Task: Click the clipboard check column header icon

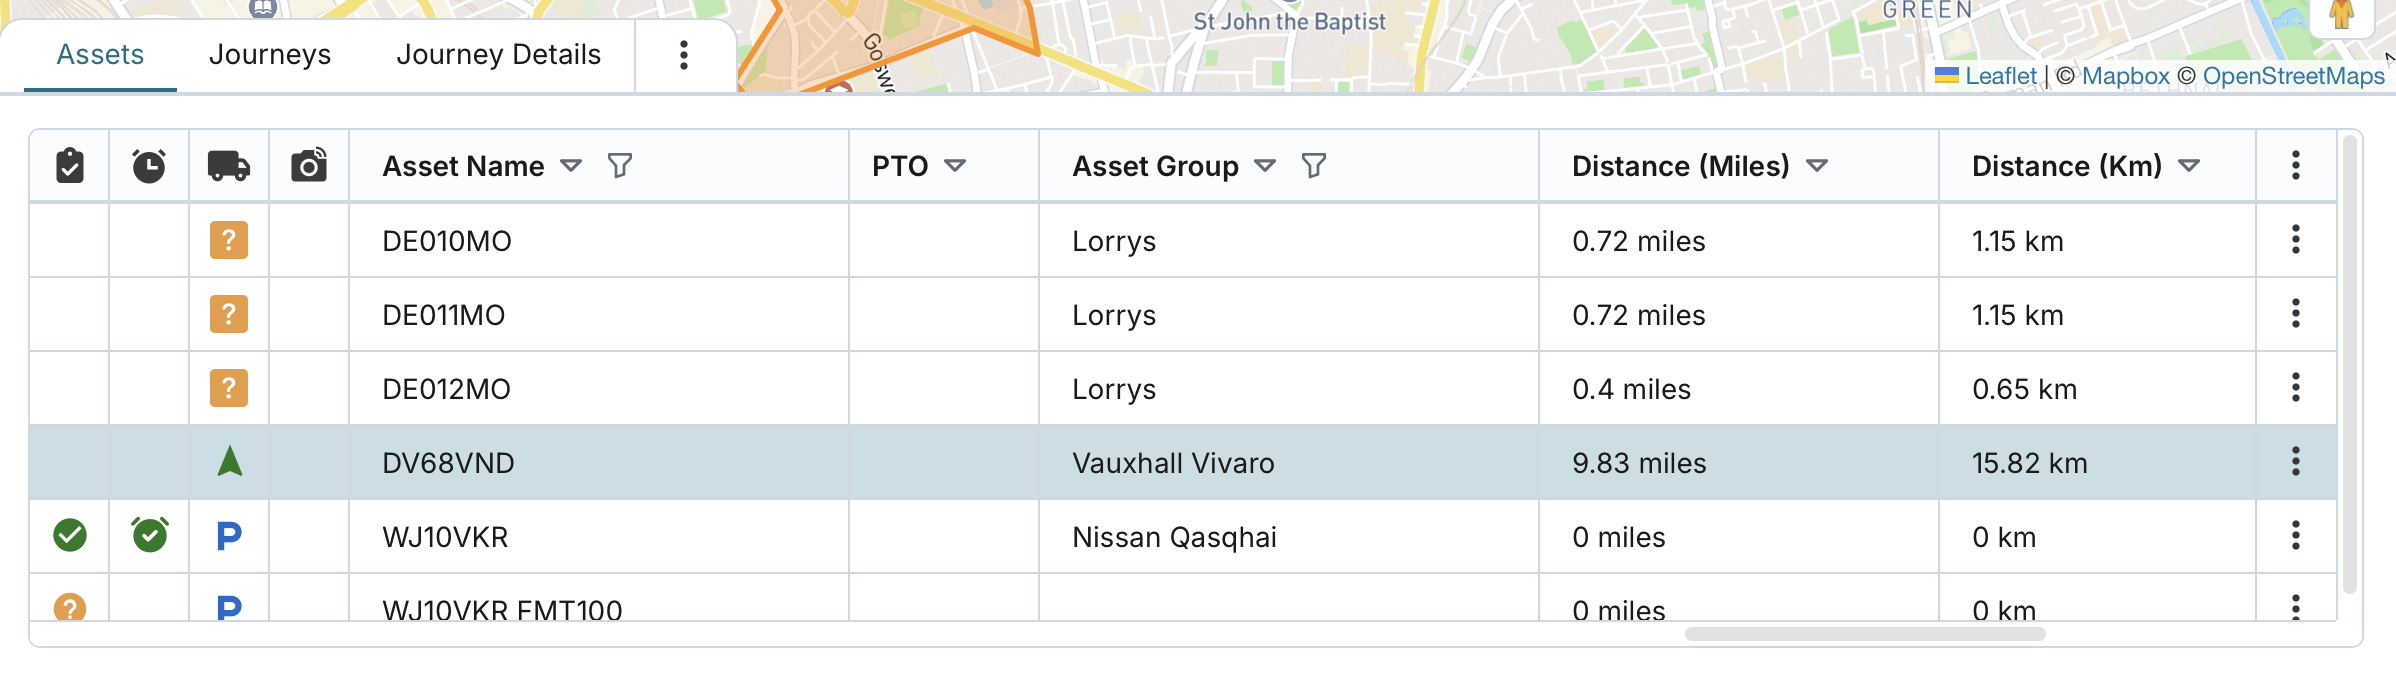Action: tap(69, 166)
